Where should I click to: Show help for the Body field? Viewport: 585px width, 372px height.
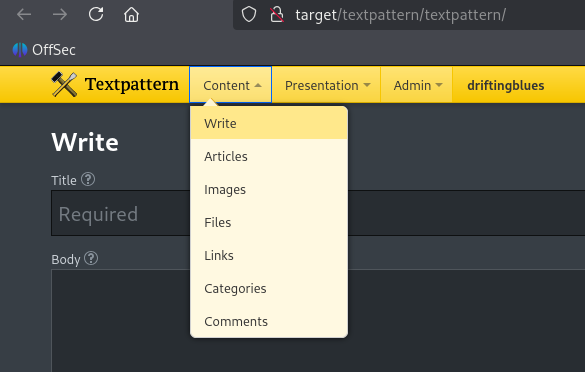point(91,258)
